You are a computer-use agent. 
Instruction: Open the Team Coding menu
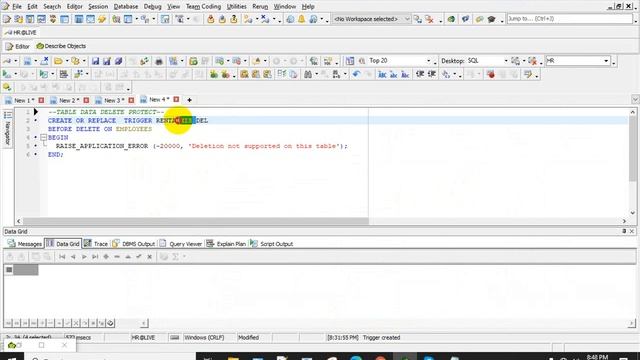coord(203,7)
